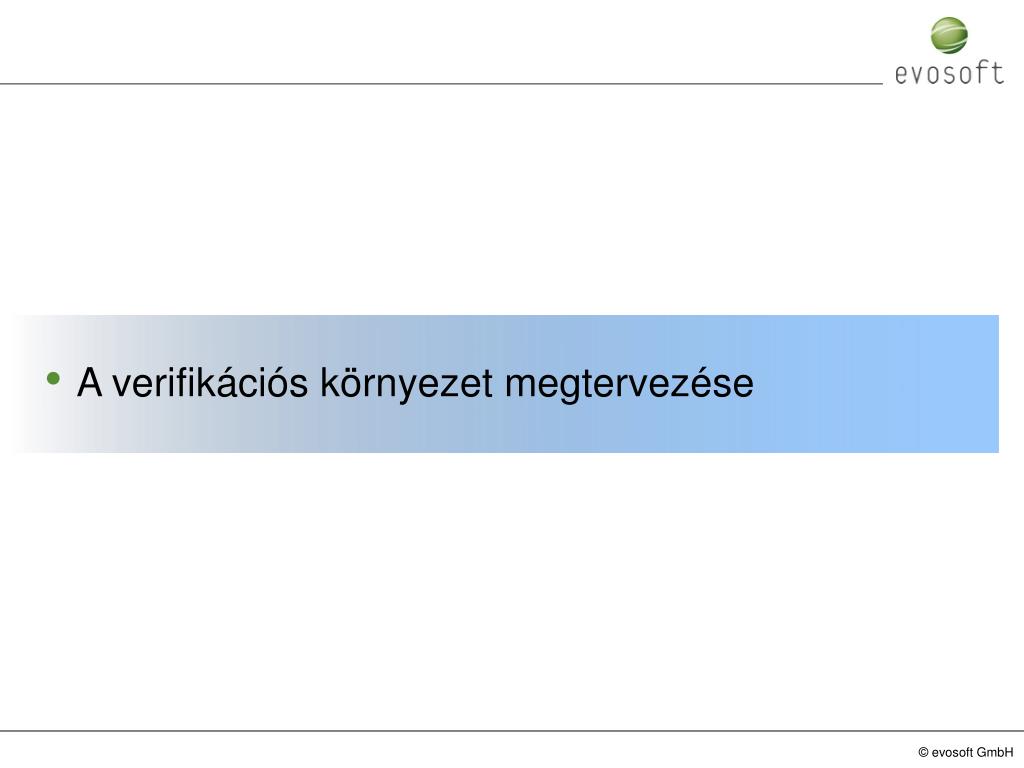Click the letter "e" starting the evosoft logo

tap(901, 76)
